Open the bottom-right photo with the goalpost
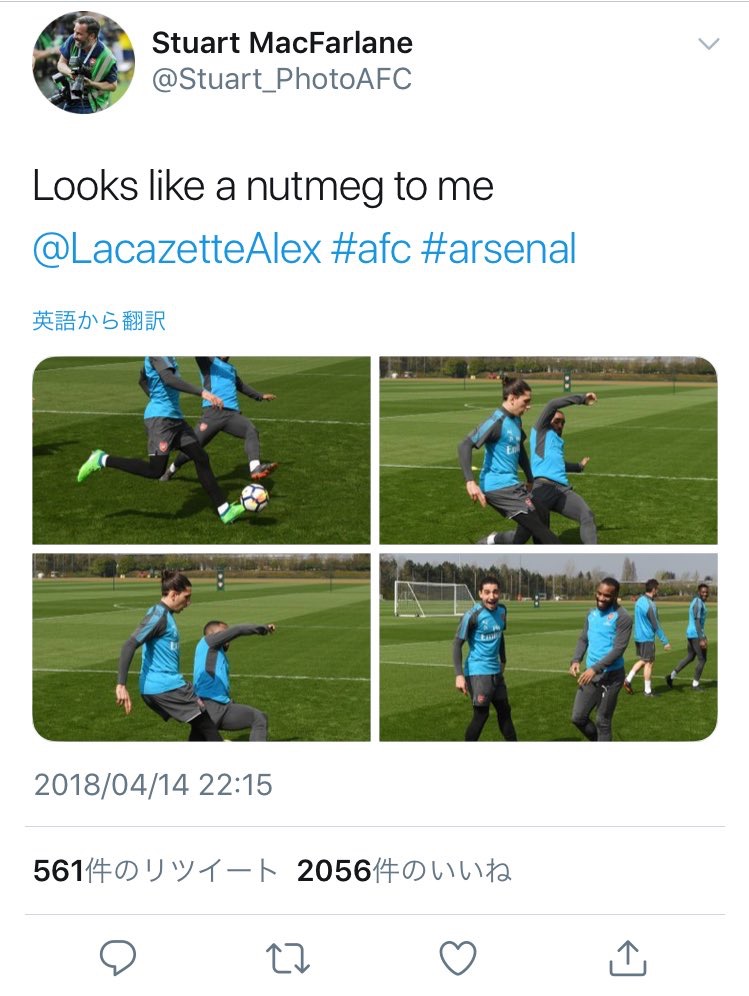The height and width of the screenshot is (996, 749). click(548, 647)
